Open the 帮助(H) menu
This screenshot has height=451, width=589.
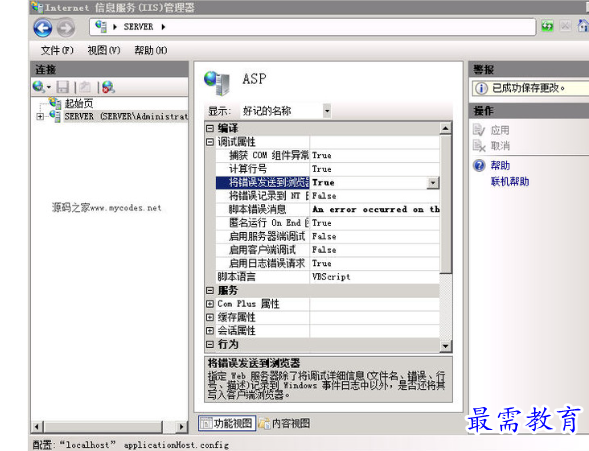coord(151,50)
